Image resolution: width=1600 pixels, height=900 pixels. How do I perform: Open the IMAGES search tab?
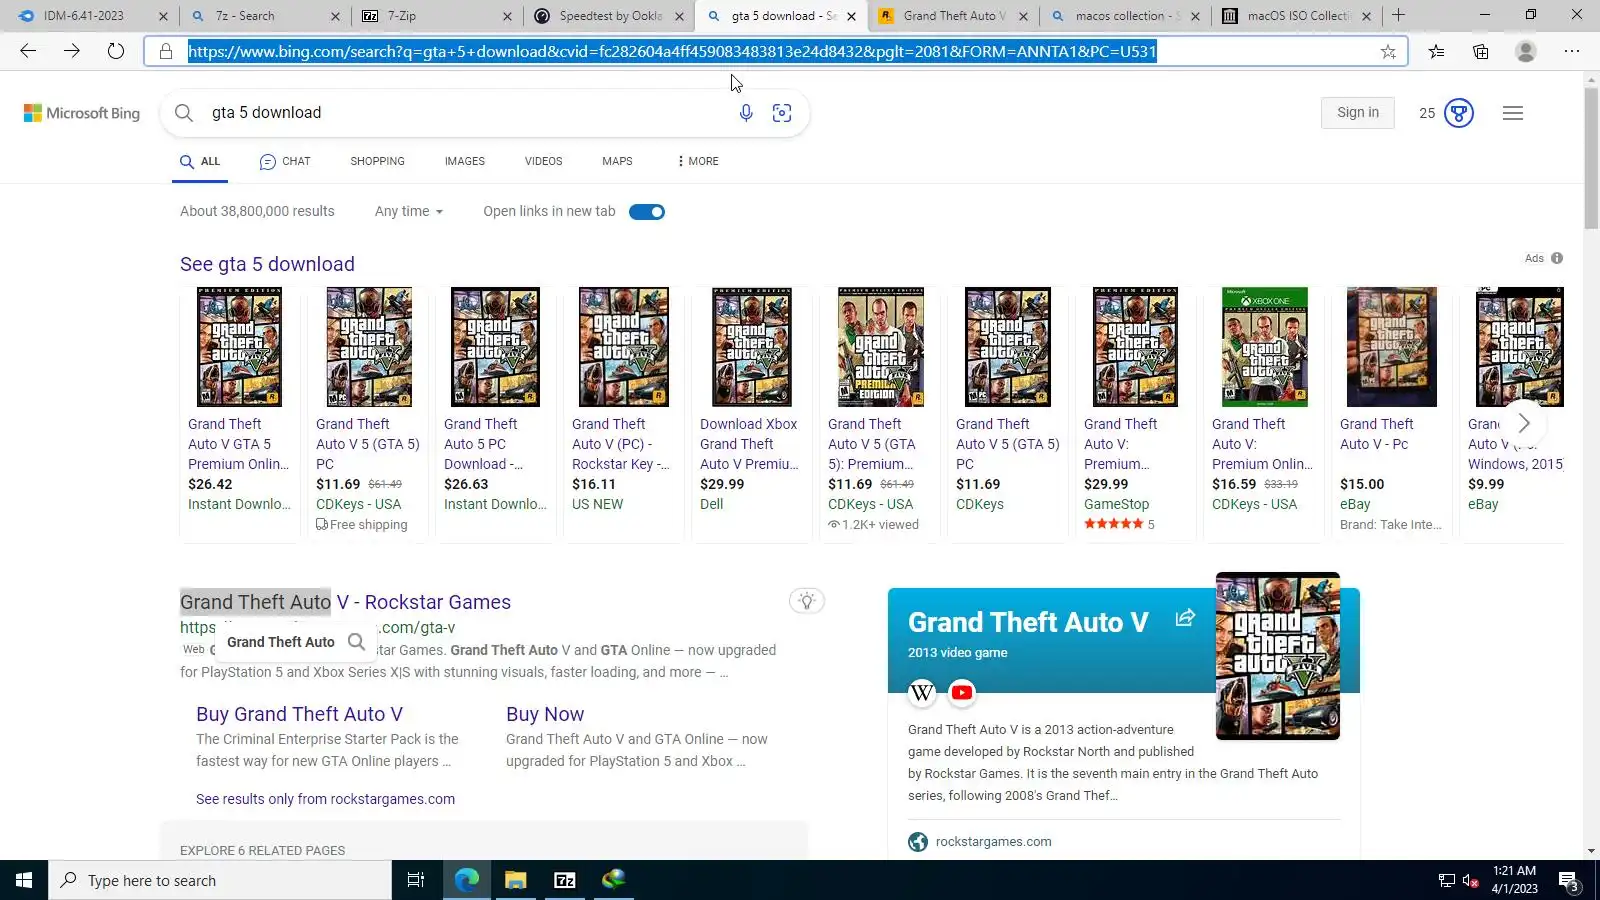point(465,161)
